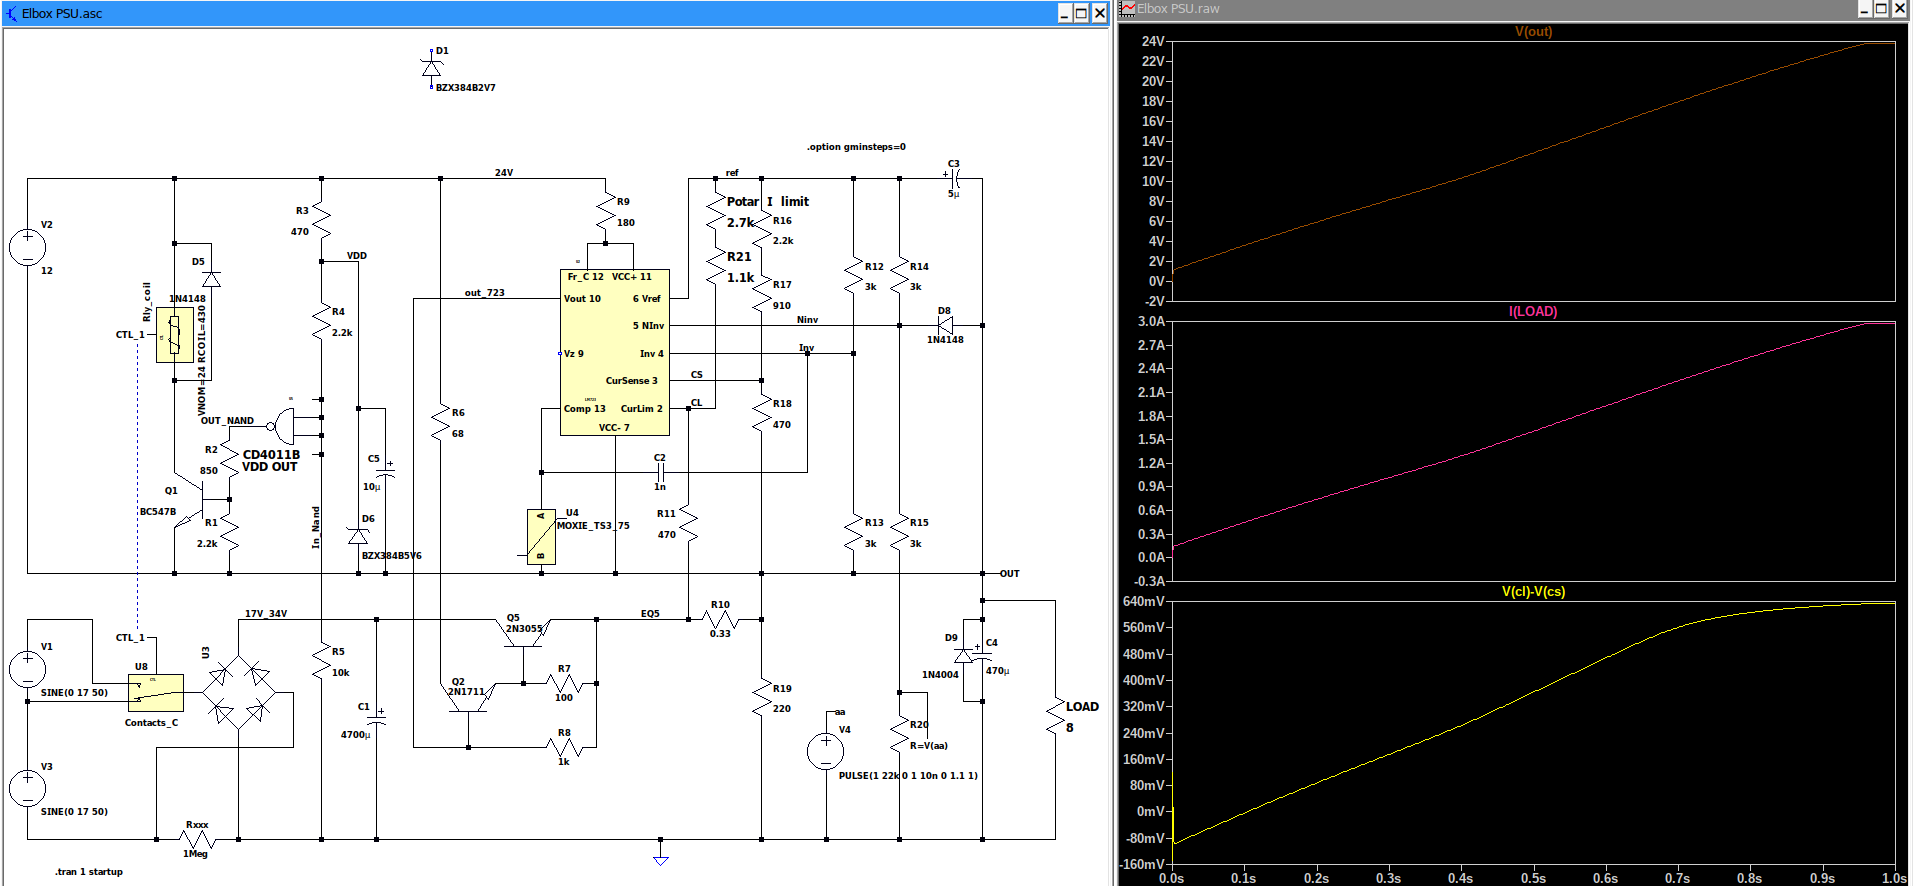Click the R19 220 ohm resistor
Screen dimensions: 1913x886
pyautogui.click(x=761, y=698)
